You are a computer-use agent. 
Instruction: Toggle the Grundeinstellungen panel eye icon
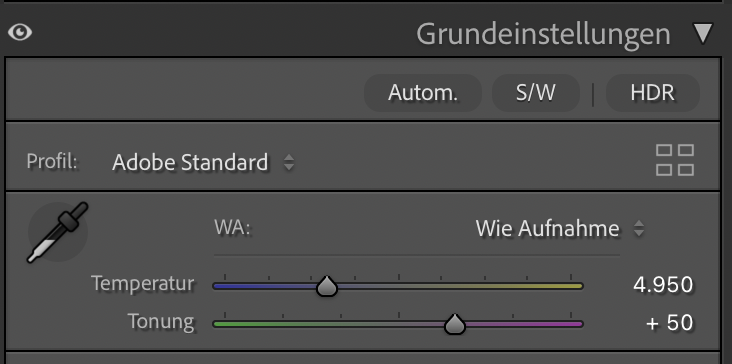coord(20,32)
